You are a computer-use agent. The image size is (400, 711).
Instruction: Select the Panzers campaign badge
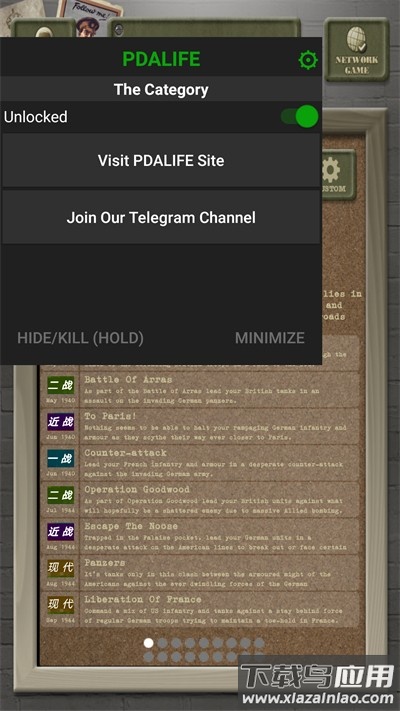pyautogui.click(x=60, y=569)
